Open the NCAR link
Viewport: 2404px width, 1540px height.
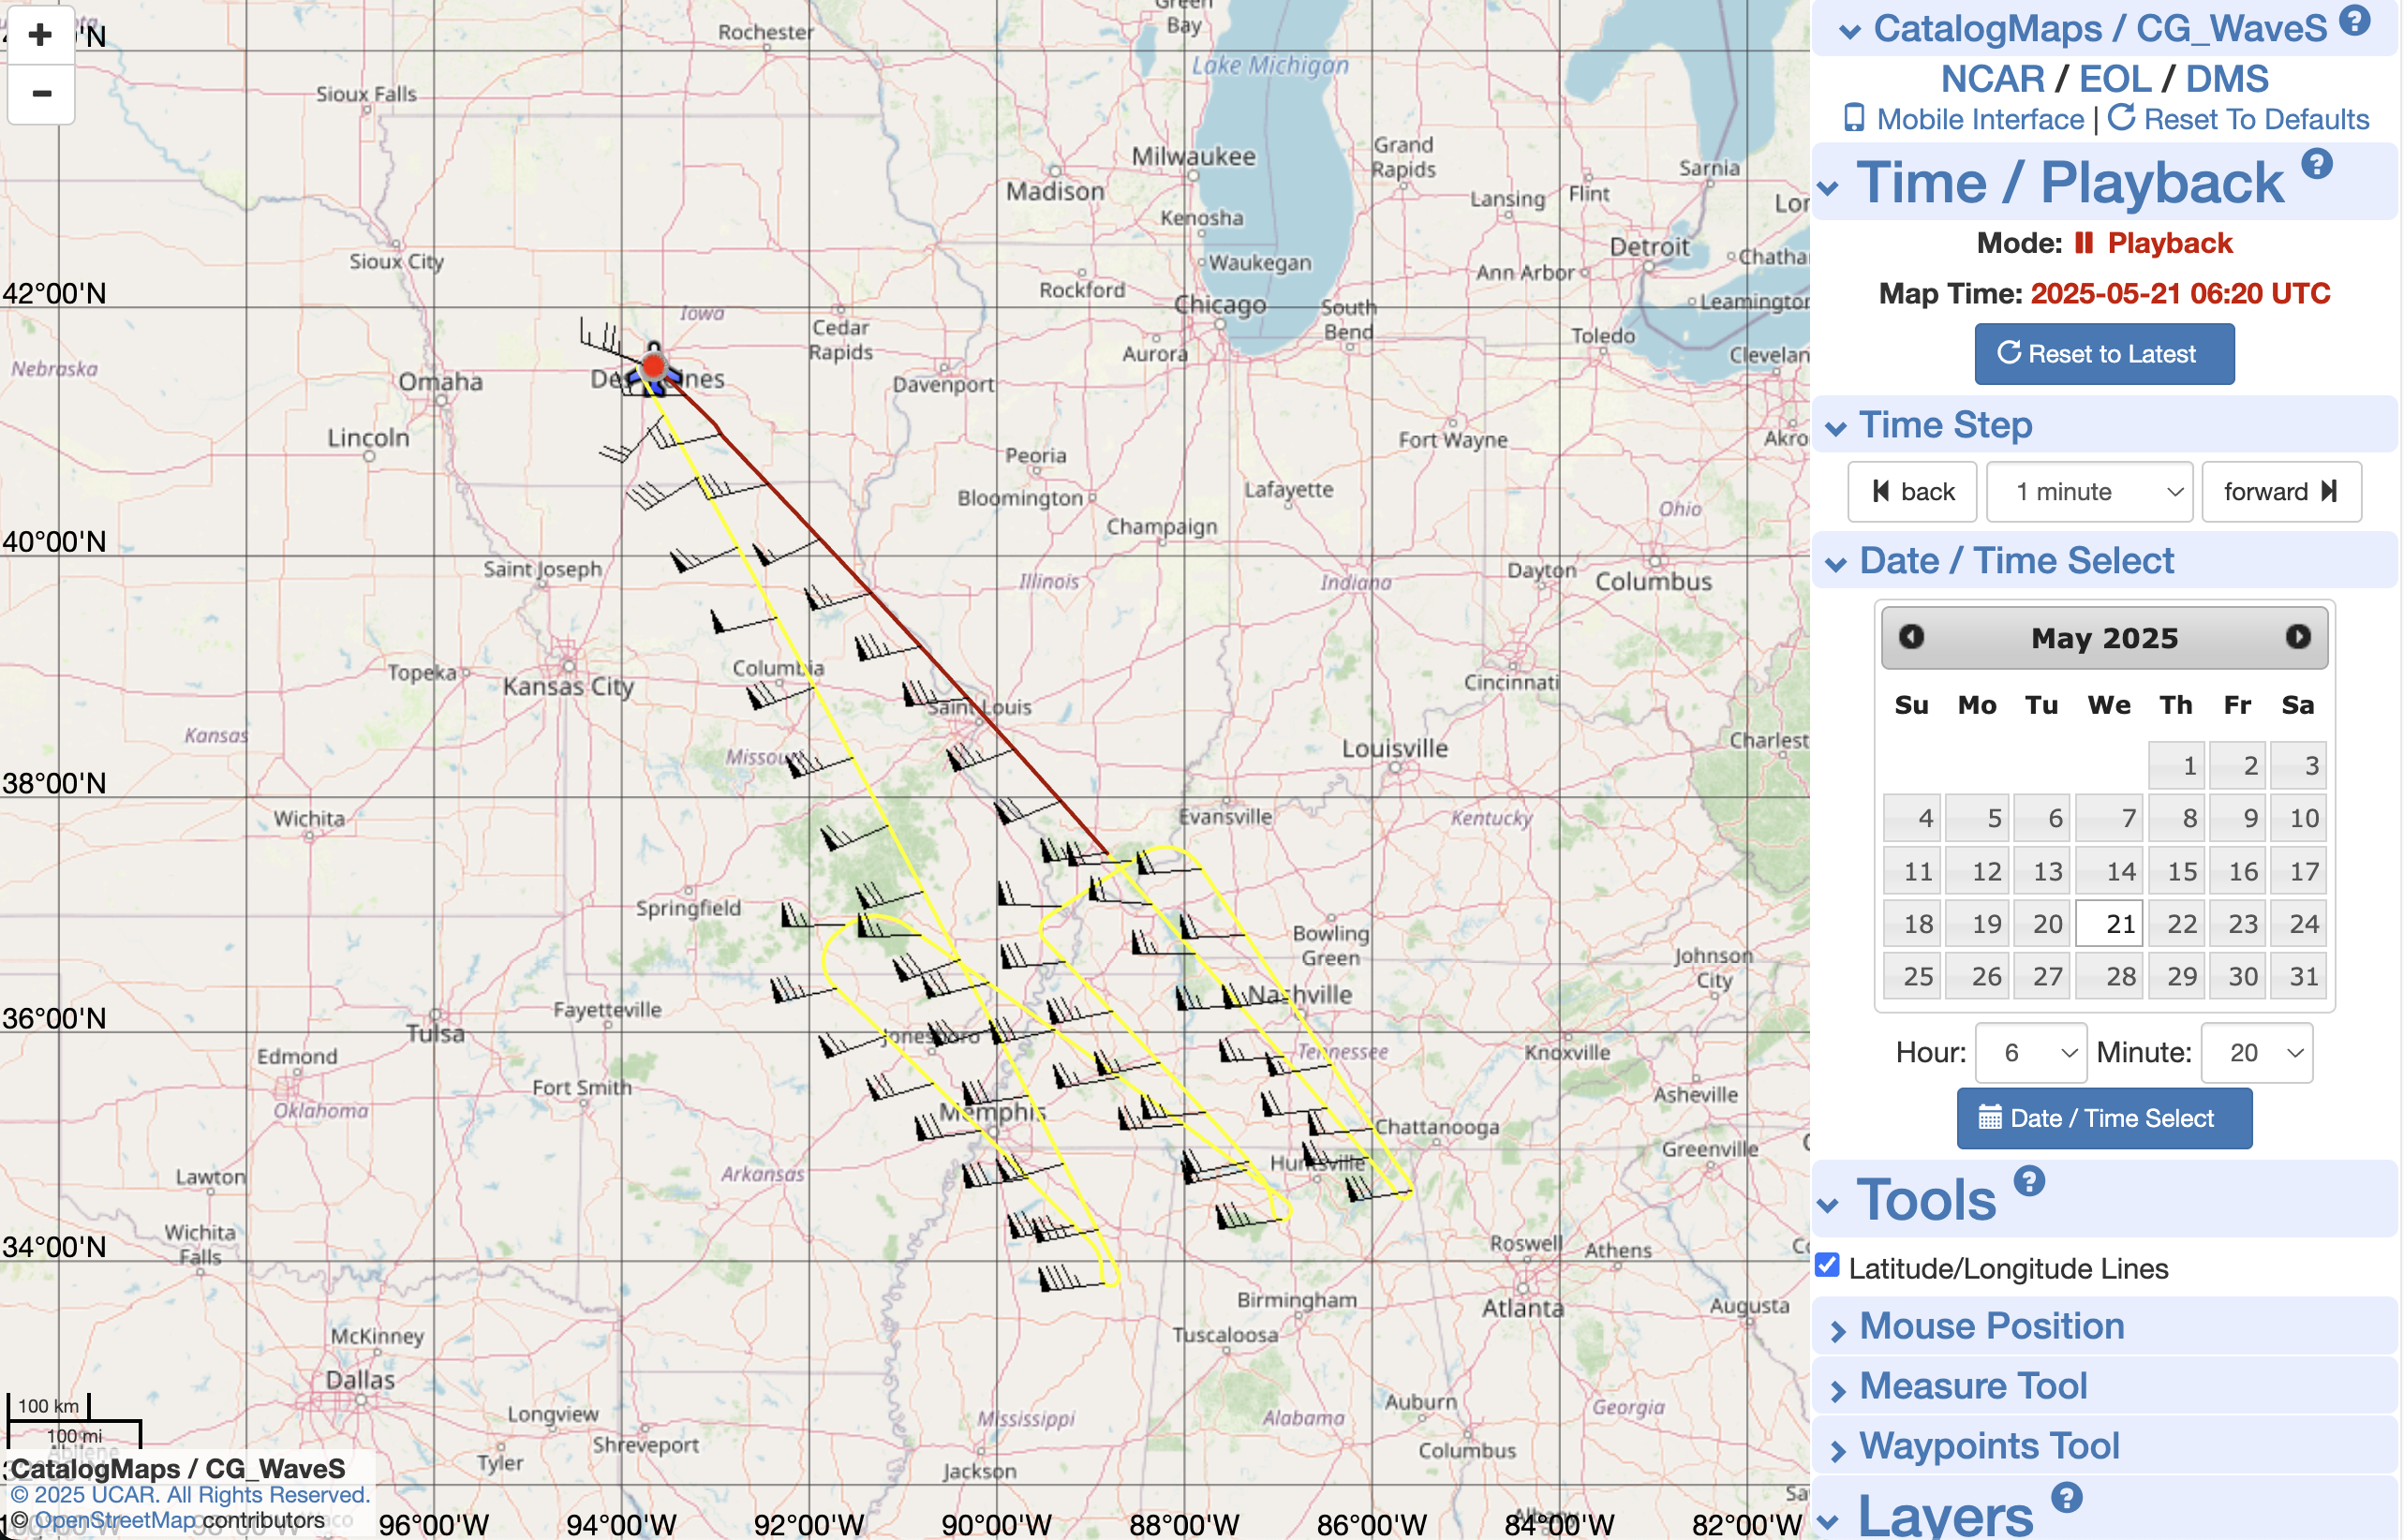pos(1992,79)
